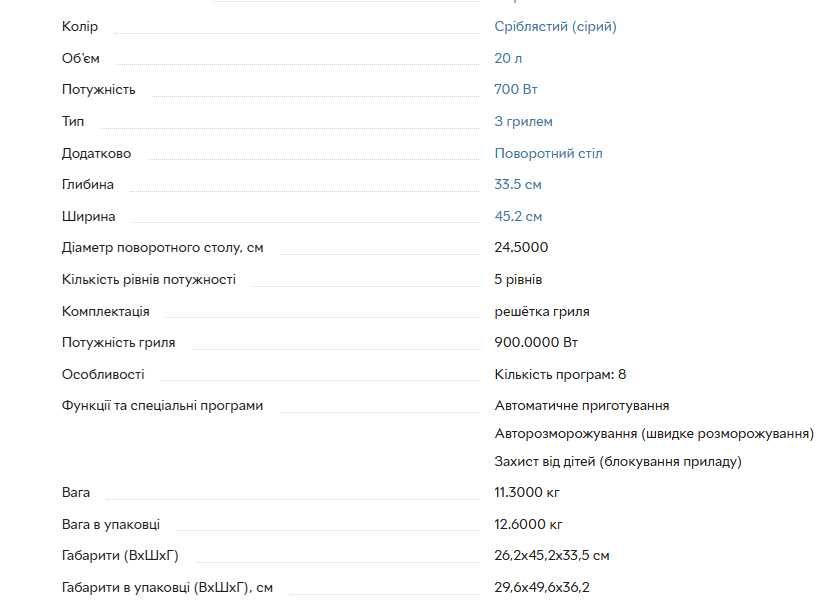
Task: Click the 900.0000 Вт grill power value
Action: tap(536, 343)
